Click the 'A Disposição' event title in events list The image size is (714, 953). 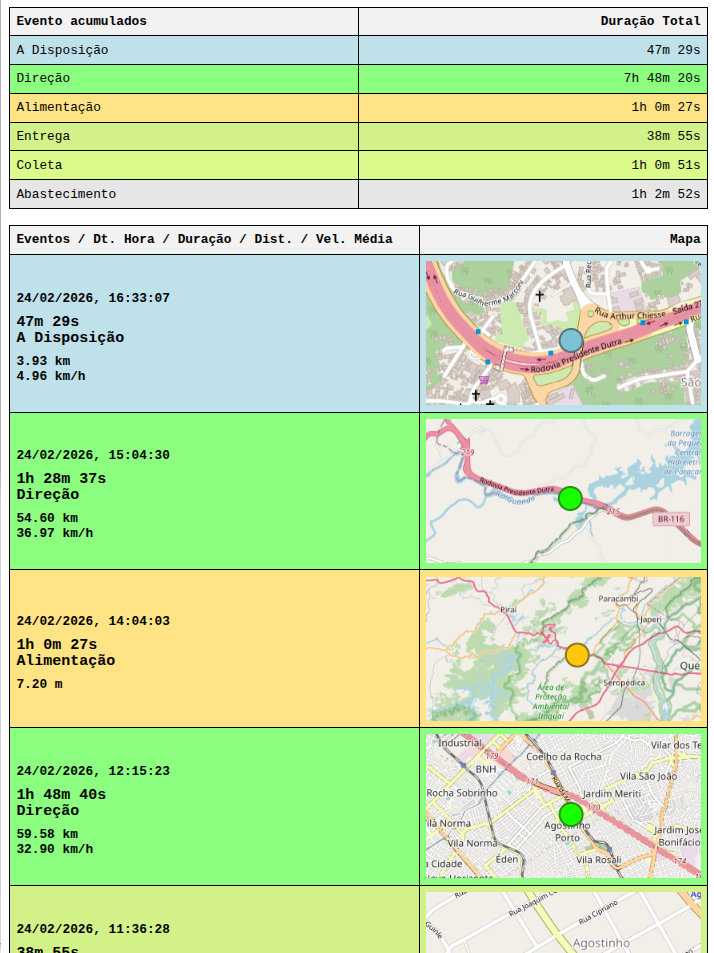pos(70,338)
